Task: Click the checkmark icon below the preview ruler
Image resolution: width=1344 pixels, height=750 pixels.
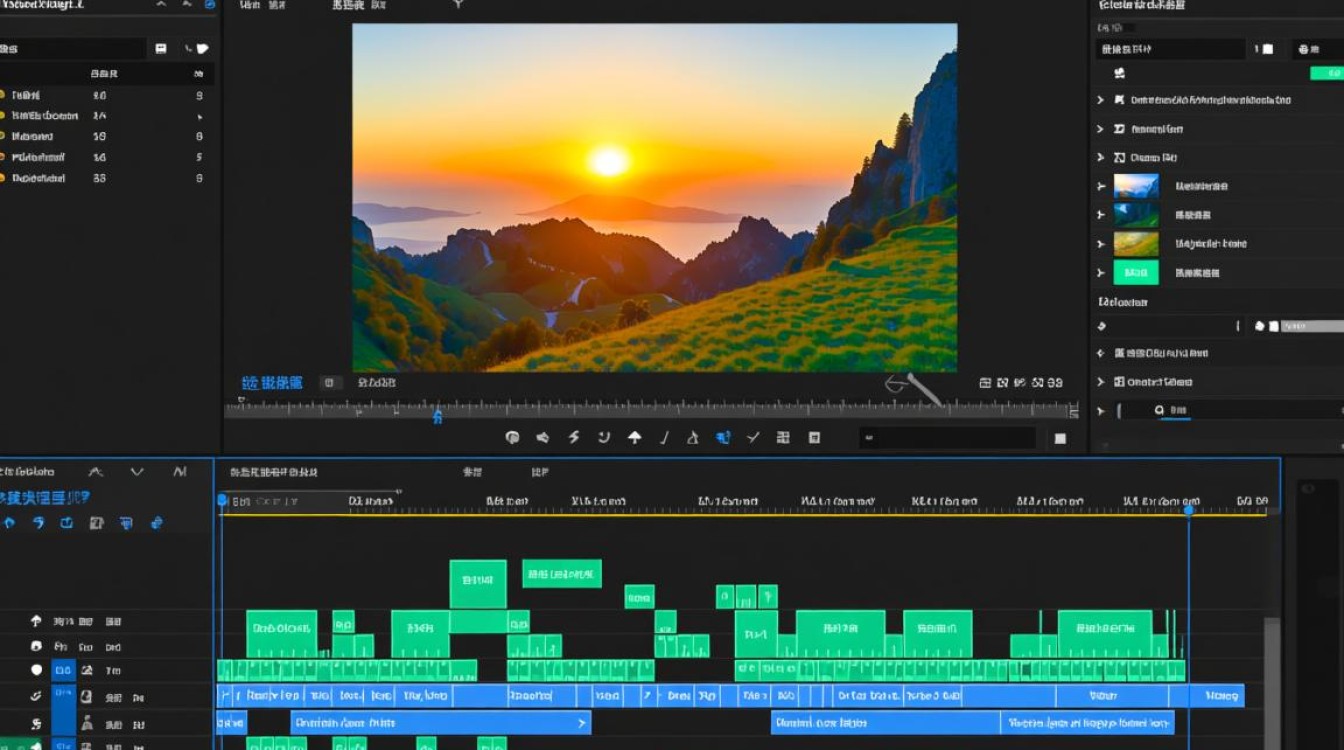Action: click(x=753, y=438)
